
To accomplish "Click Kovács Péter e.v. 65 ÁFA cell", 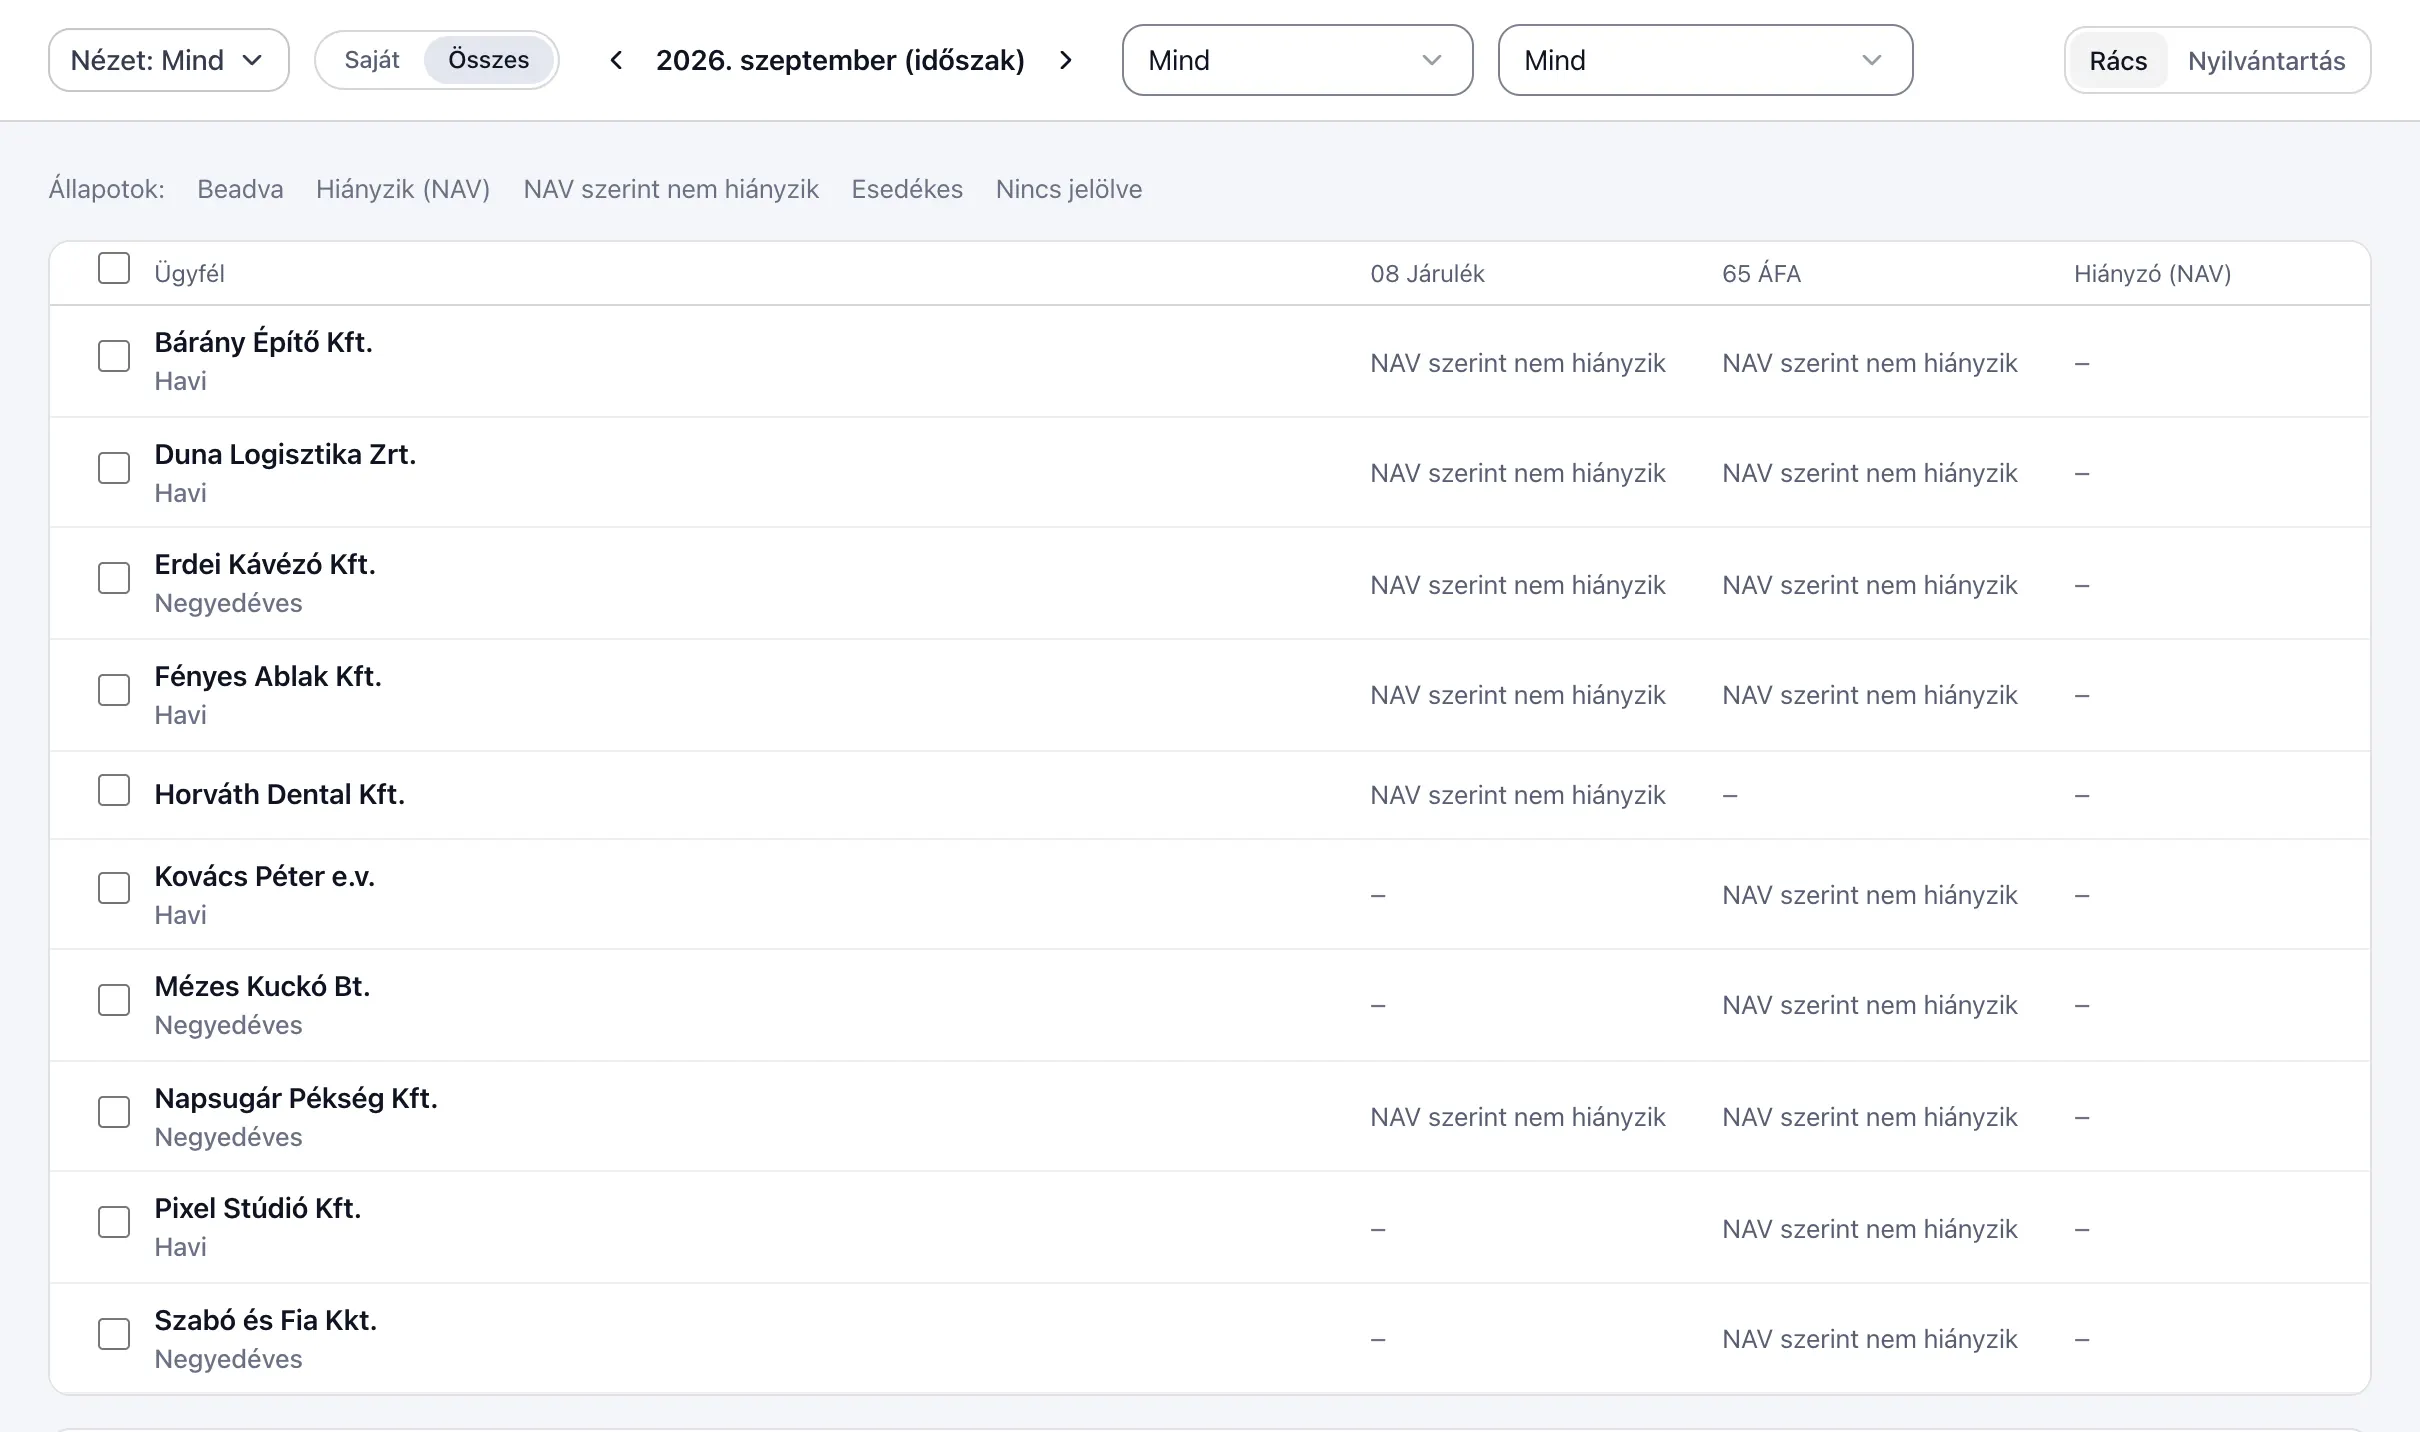I will pyautogui.click(x=1869, y=895).
